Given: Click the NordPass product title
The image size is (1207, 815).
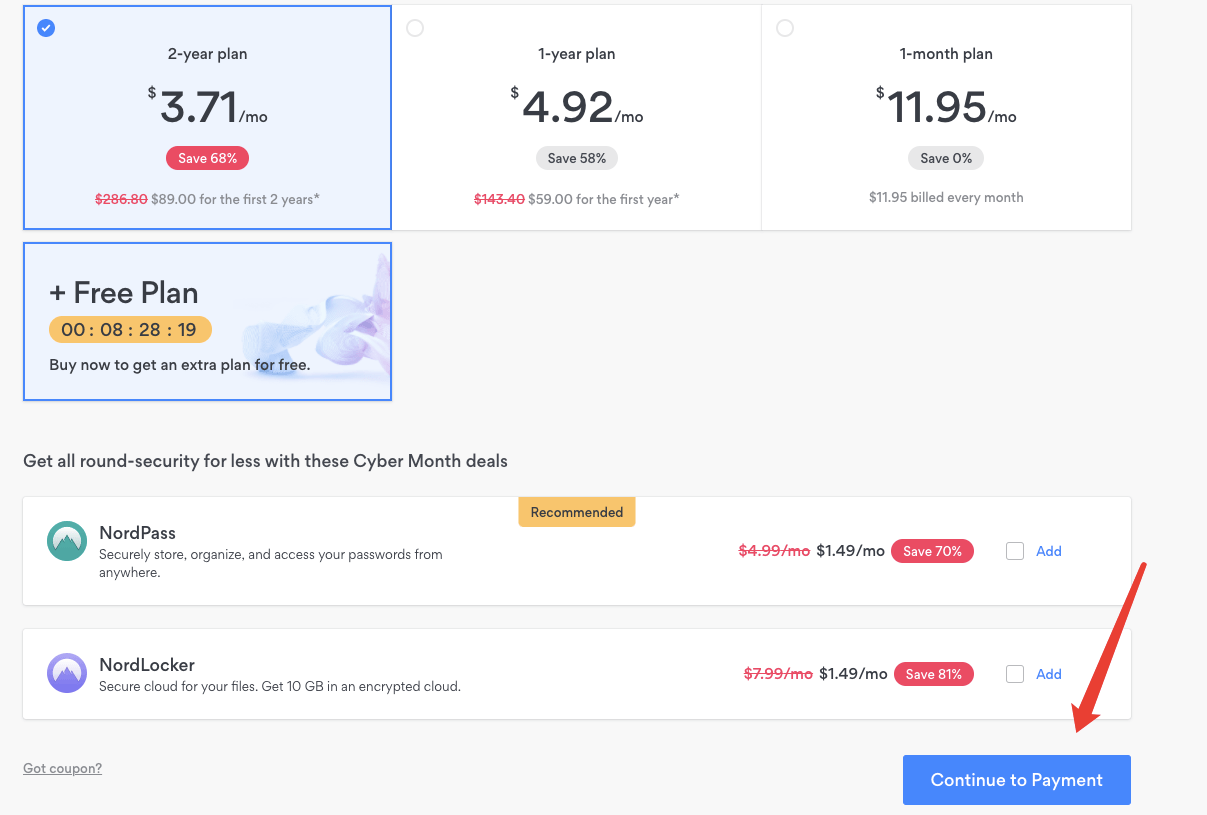Looking at the screenshot, I should (x=137, y=533).
